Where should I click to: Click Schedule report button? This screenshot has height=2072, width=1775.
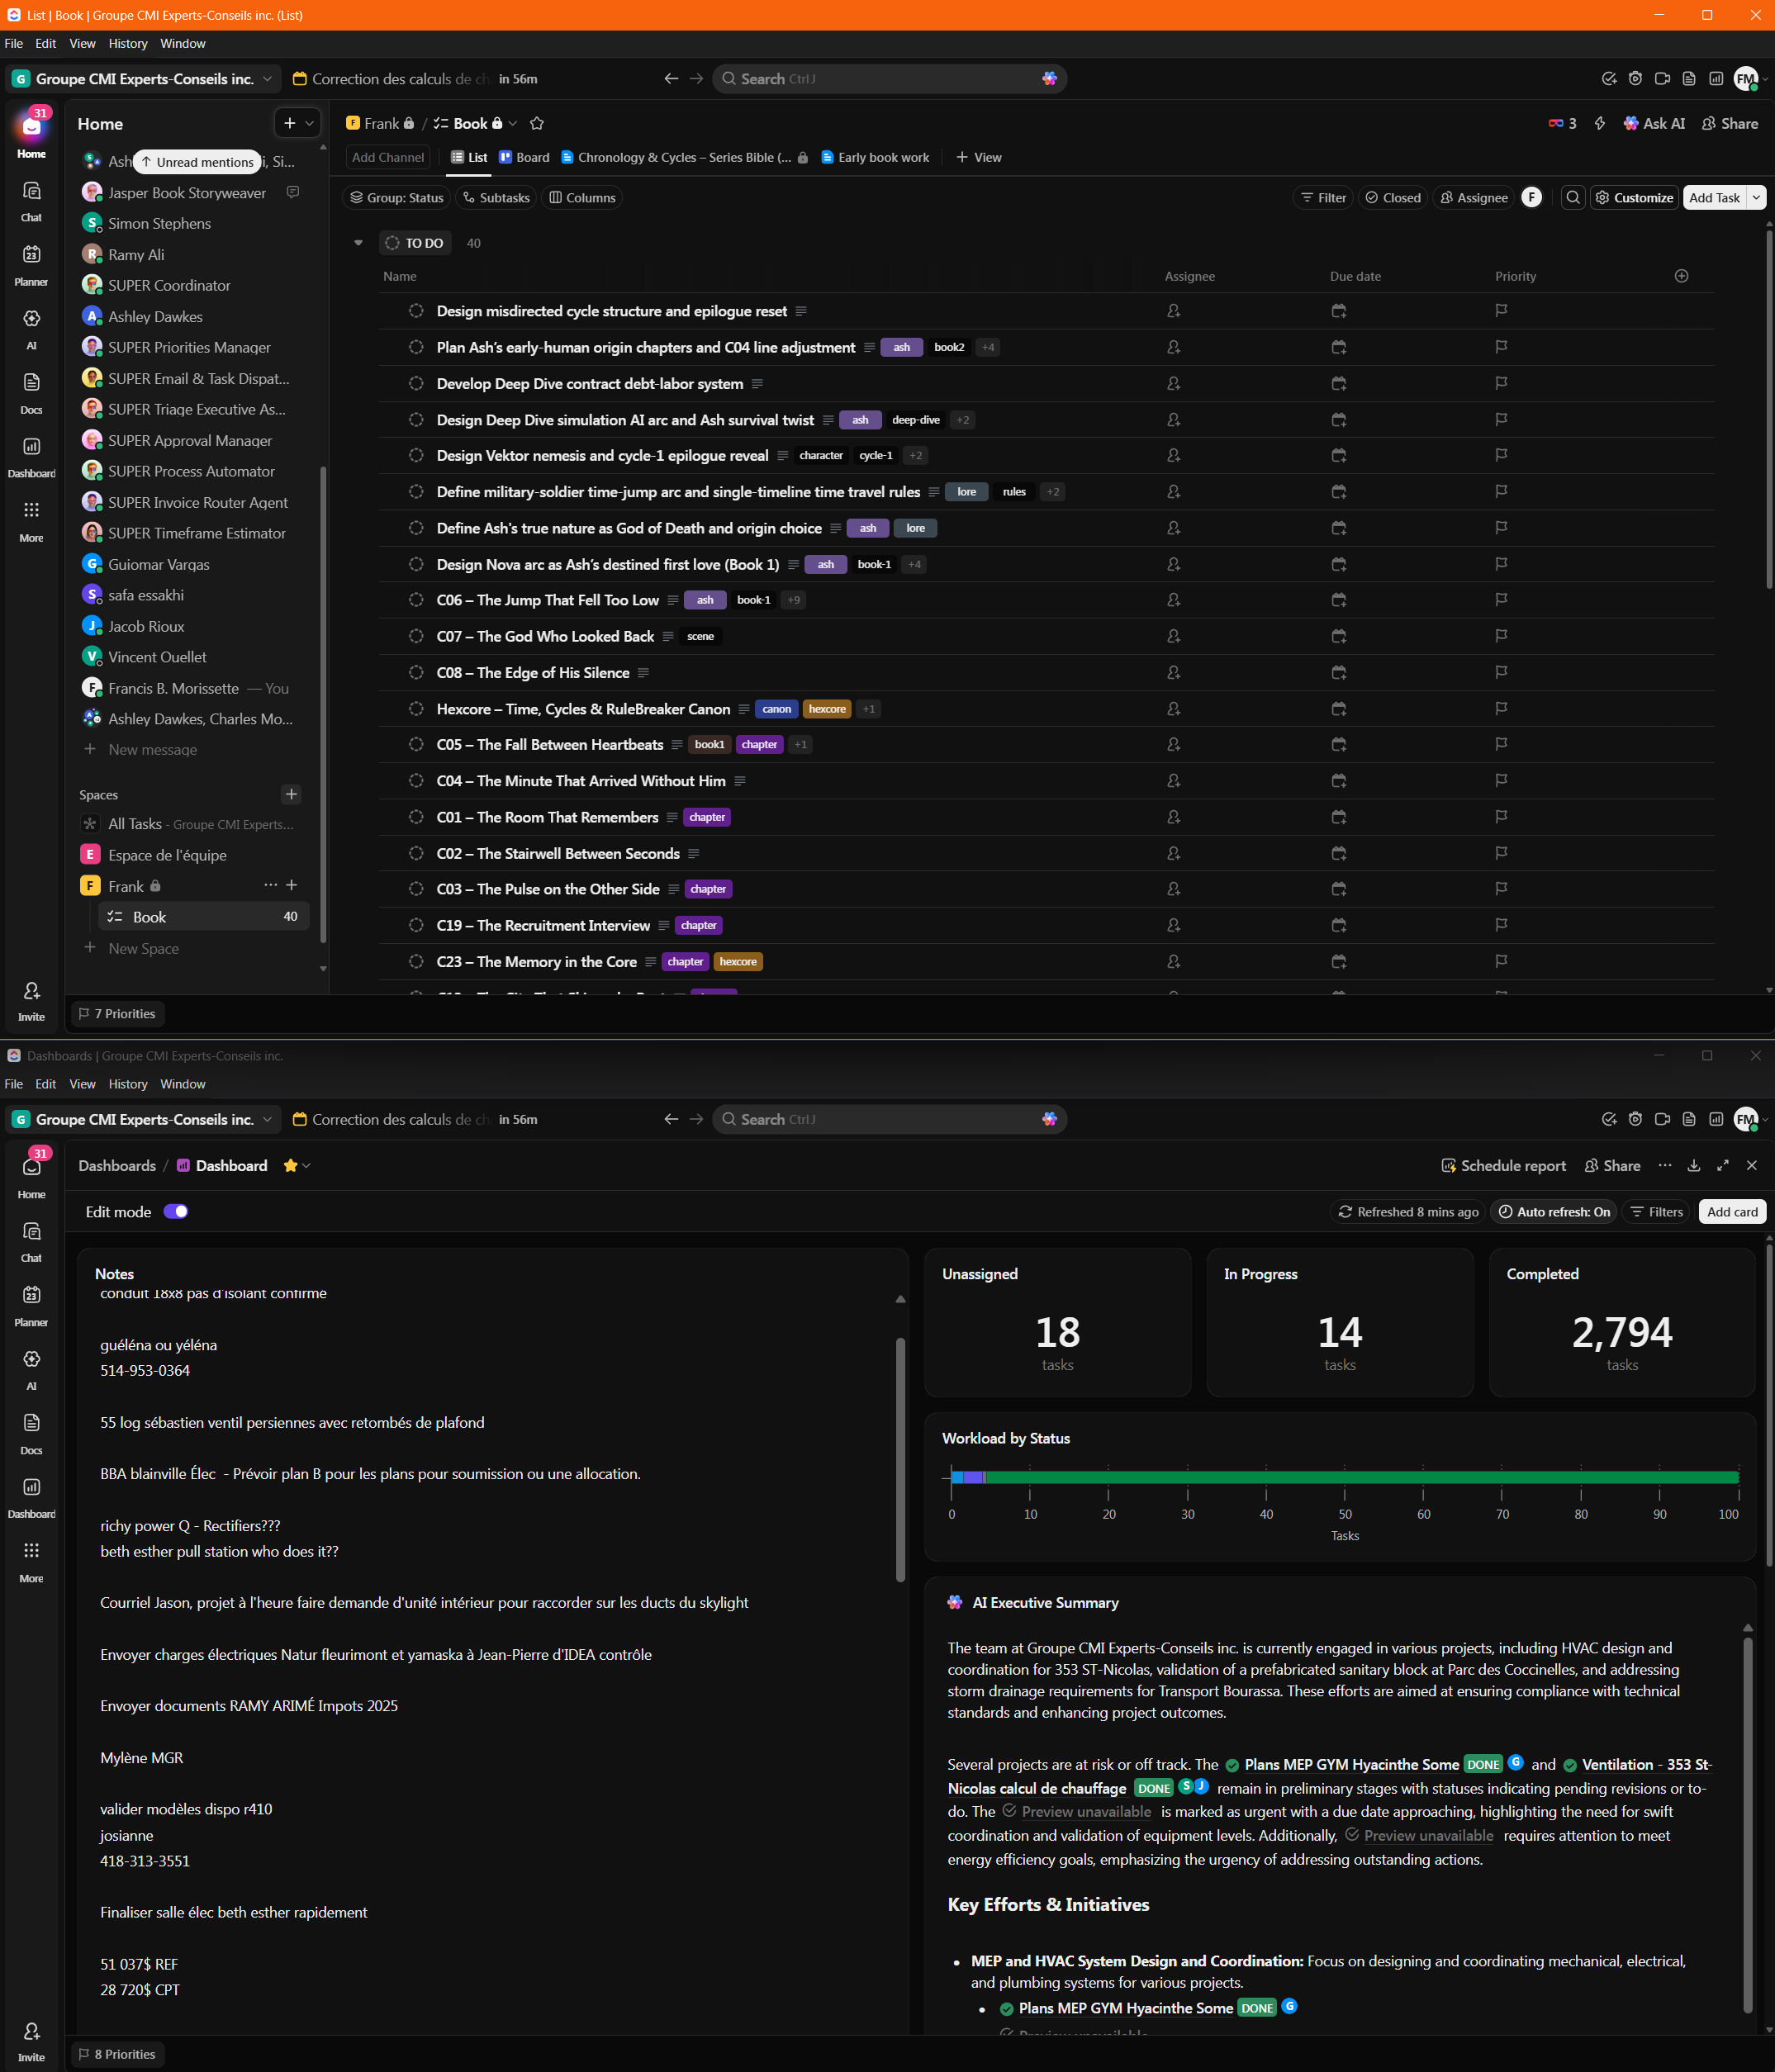coord(1503,1165)
